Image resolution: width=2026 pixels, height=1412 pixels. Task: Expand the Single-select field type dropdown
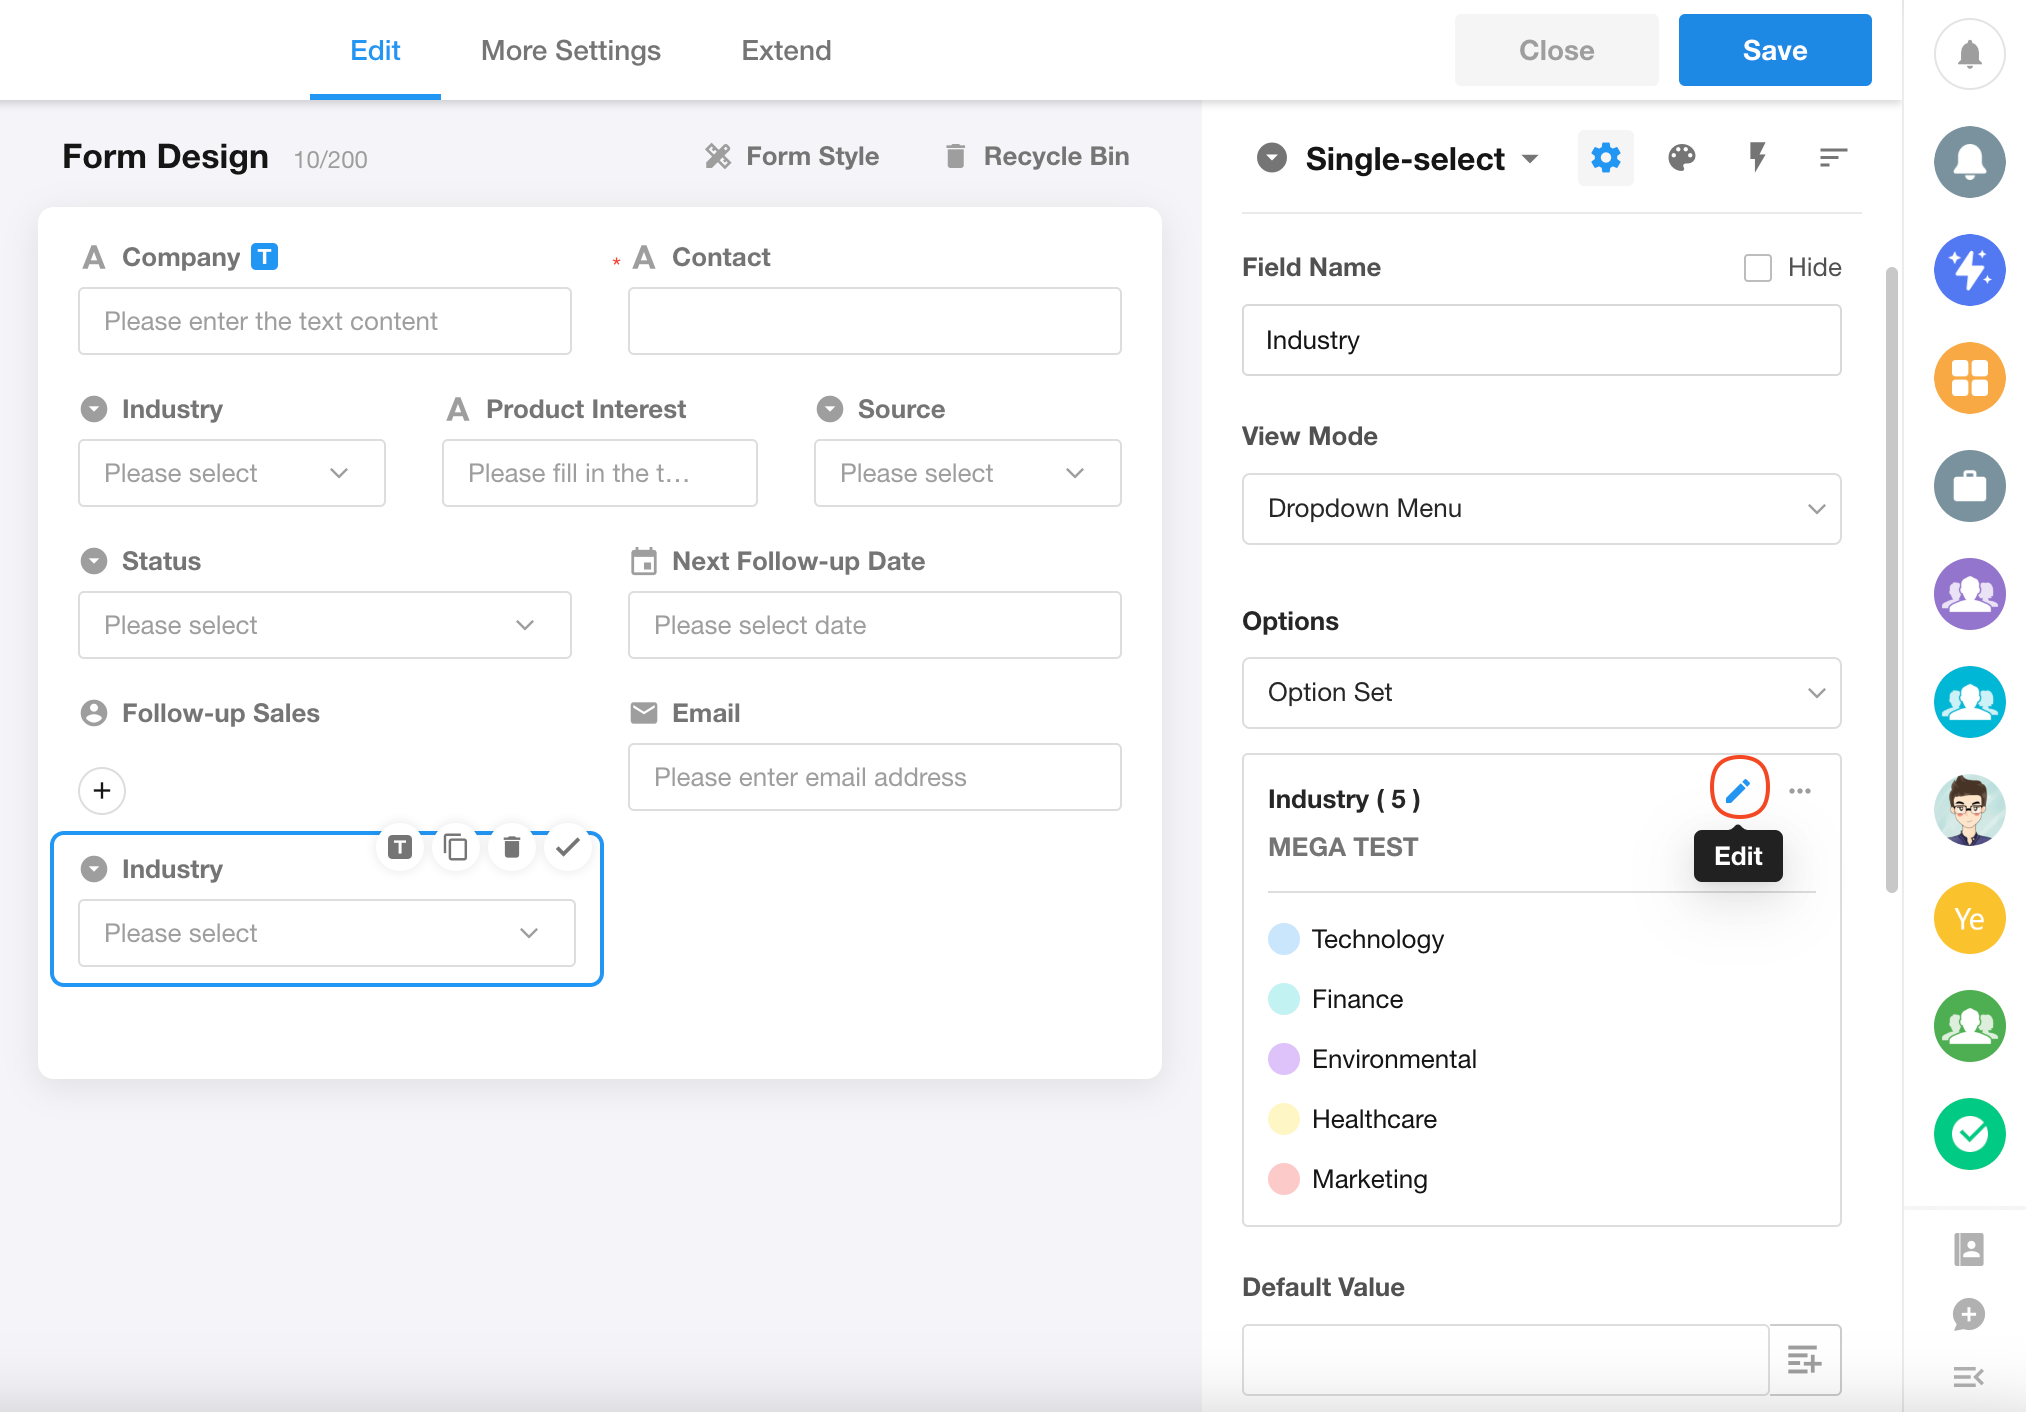coord(1530,159)
